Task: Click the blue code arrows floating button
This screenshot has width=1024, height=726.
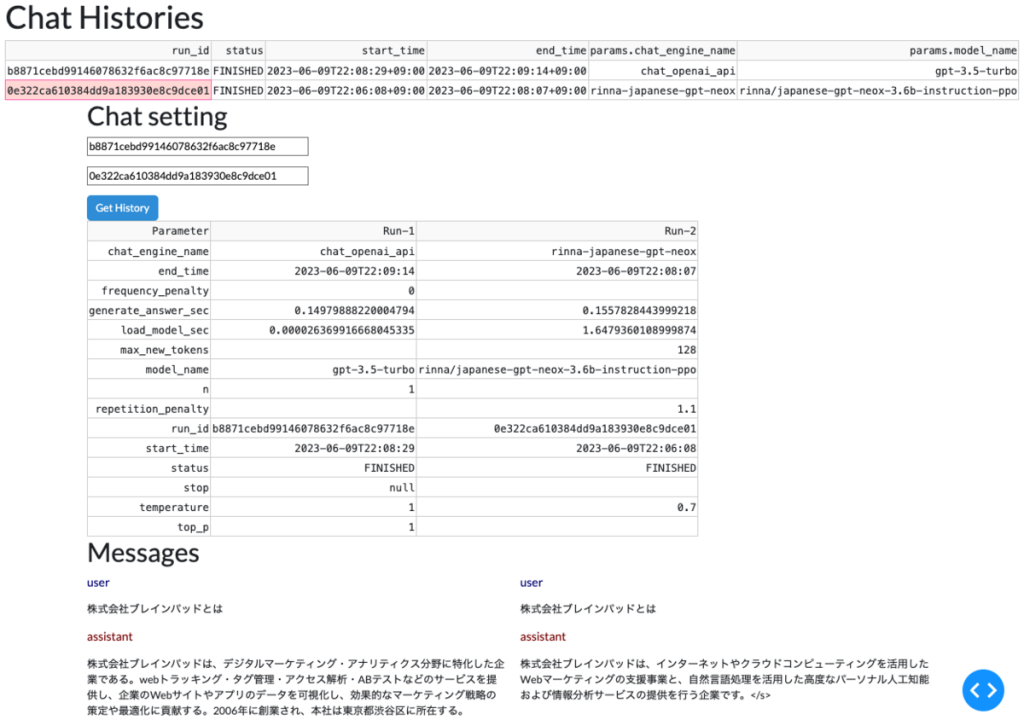Action: (x=983, y=690)
